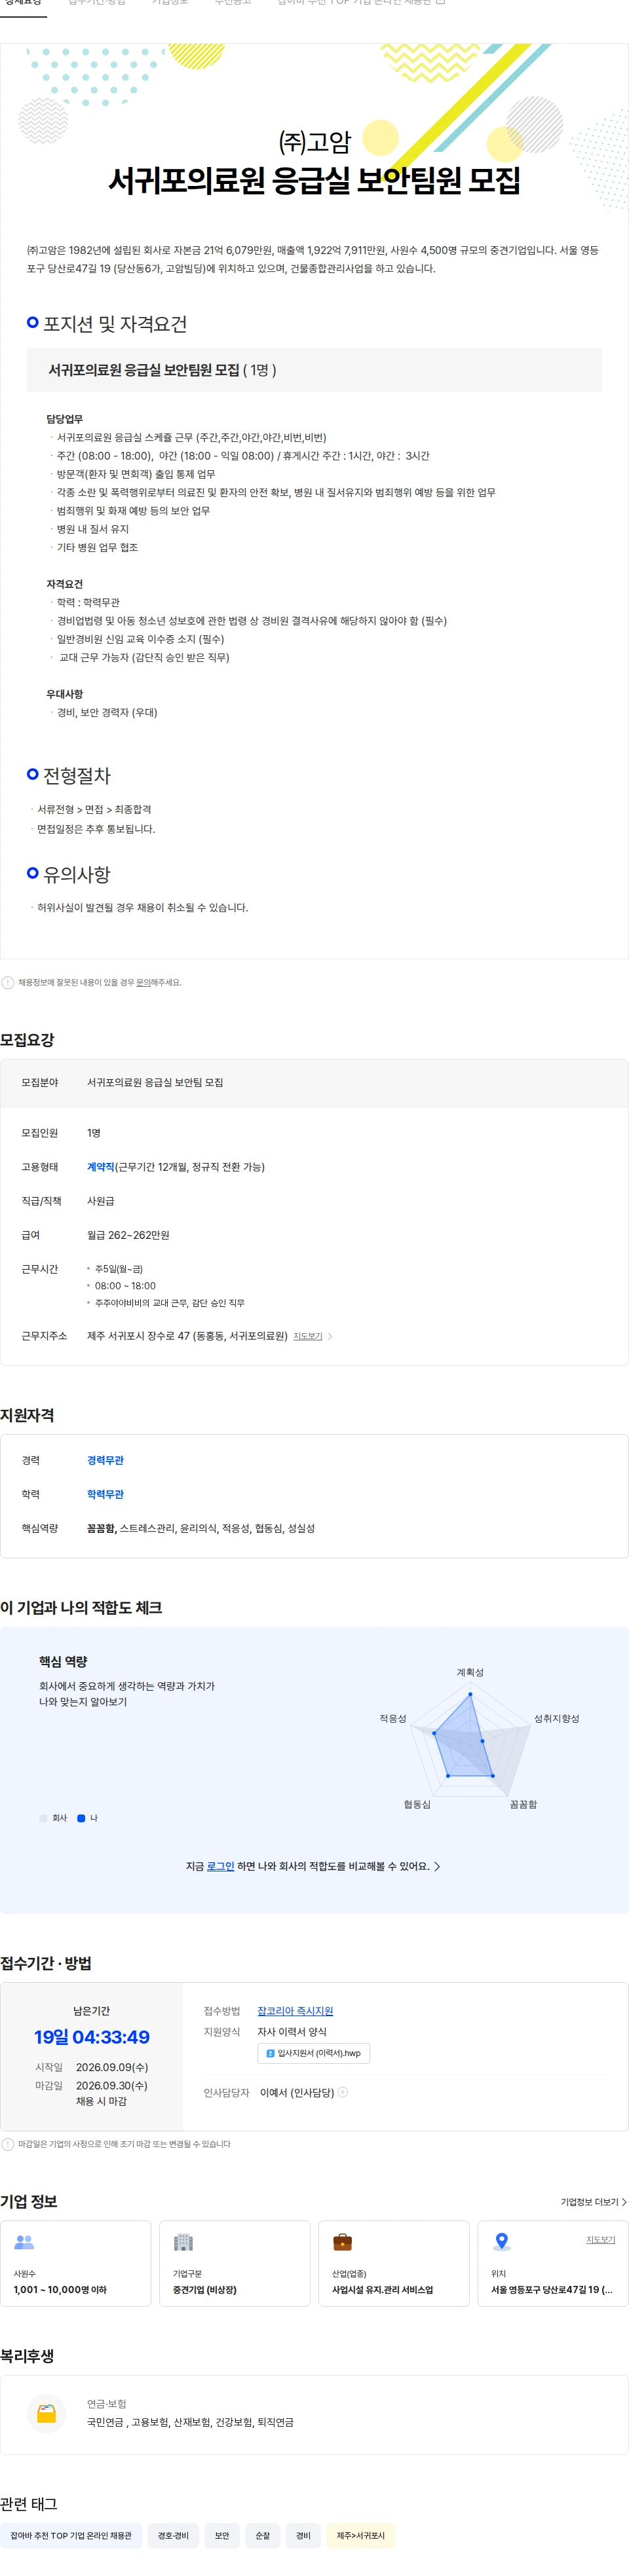Click the 주주야야비비의 교대 근무 work-hours line

169,1303
